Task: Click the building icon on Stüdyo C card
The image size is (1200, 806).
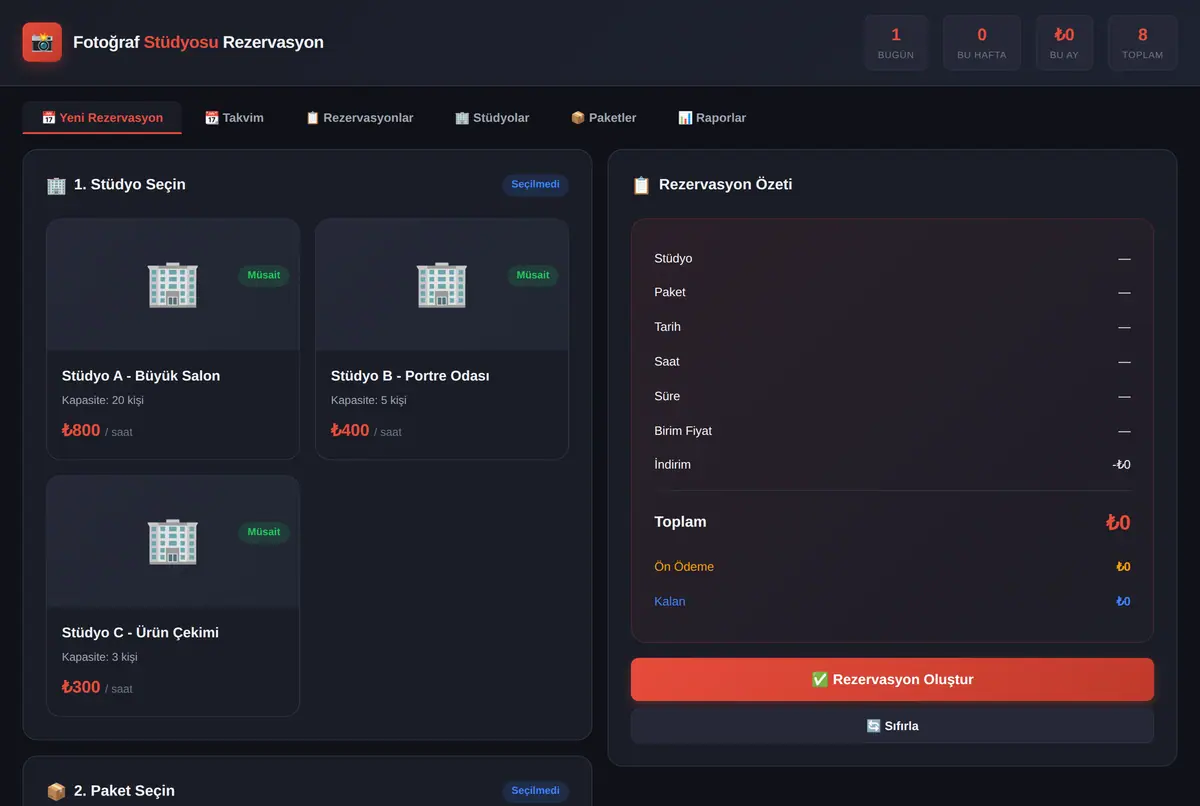Action: [x=173, y=542]
